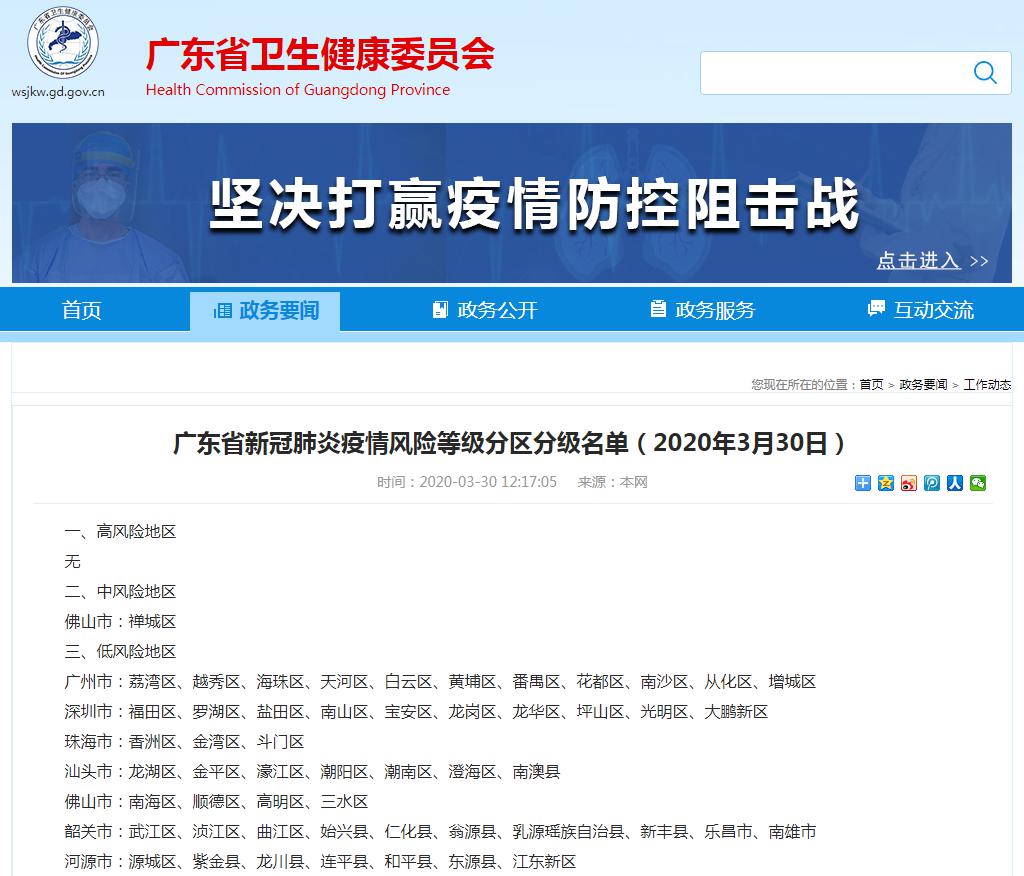Open the 政务公开 navigation tab
1024x876 pixels.
click(485, 310)
